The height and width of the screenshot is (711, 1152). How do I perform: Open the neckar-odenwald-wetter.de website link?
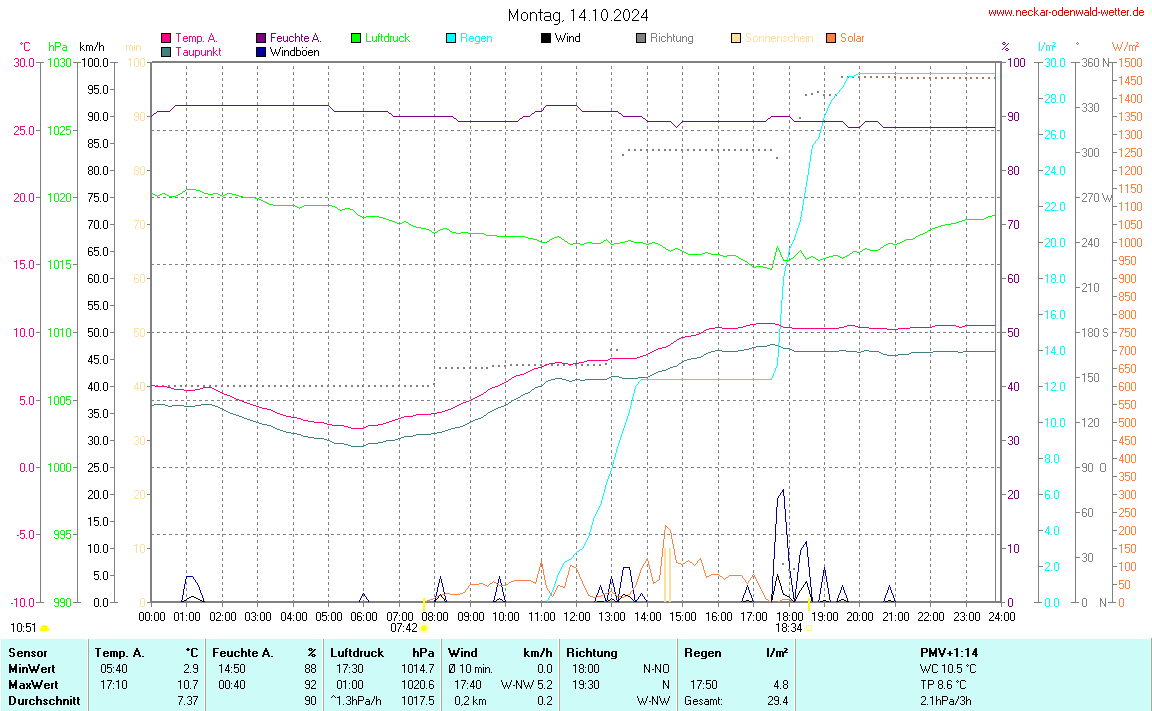click(1066, 12)
